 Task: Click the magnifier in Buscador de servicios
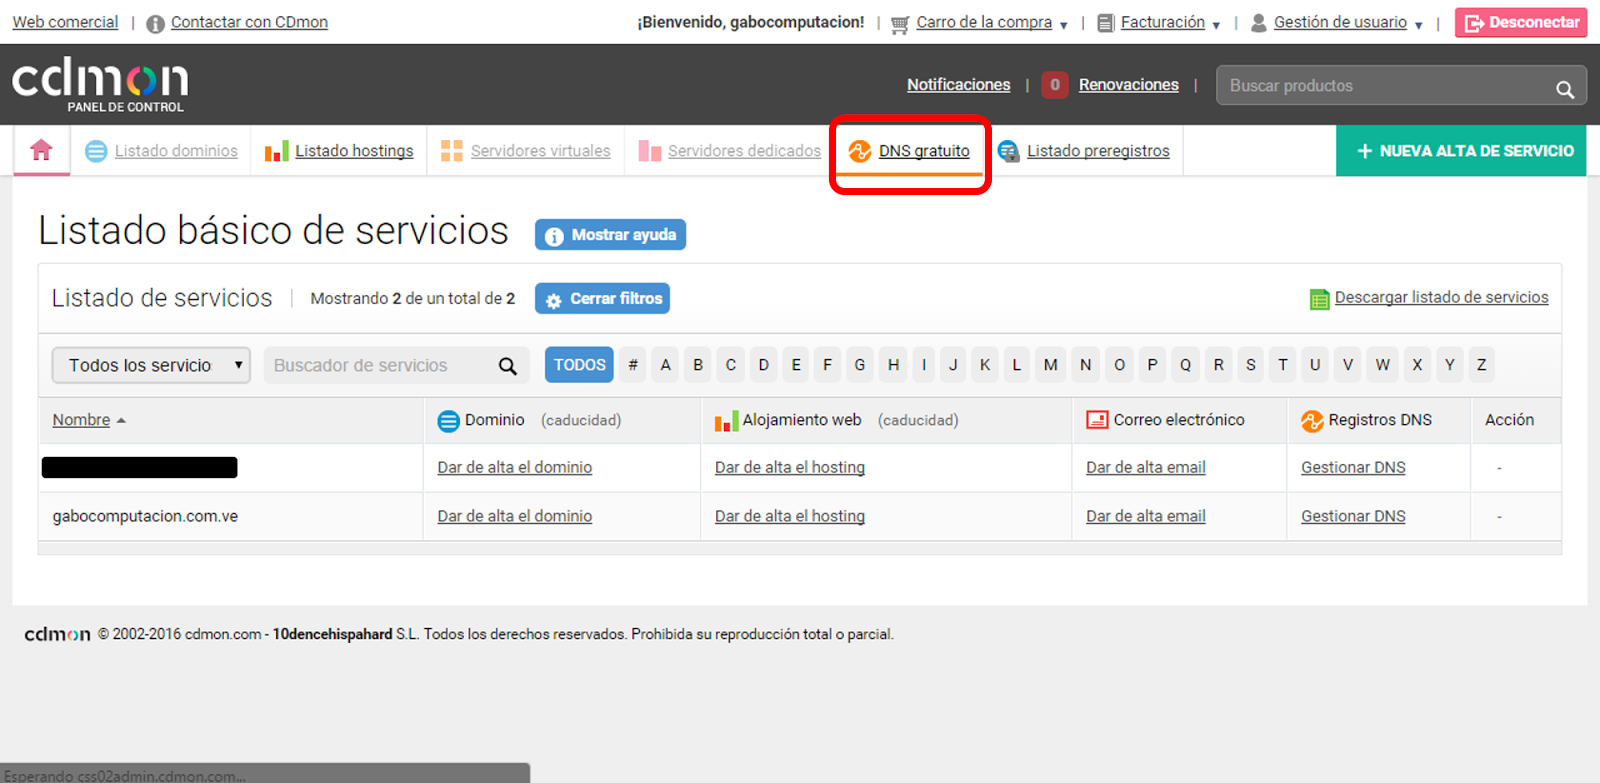508,366
